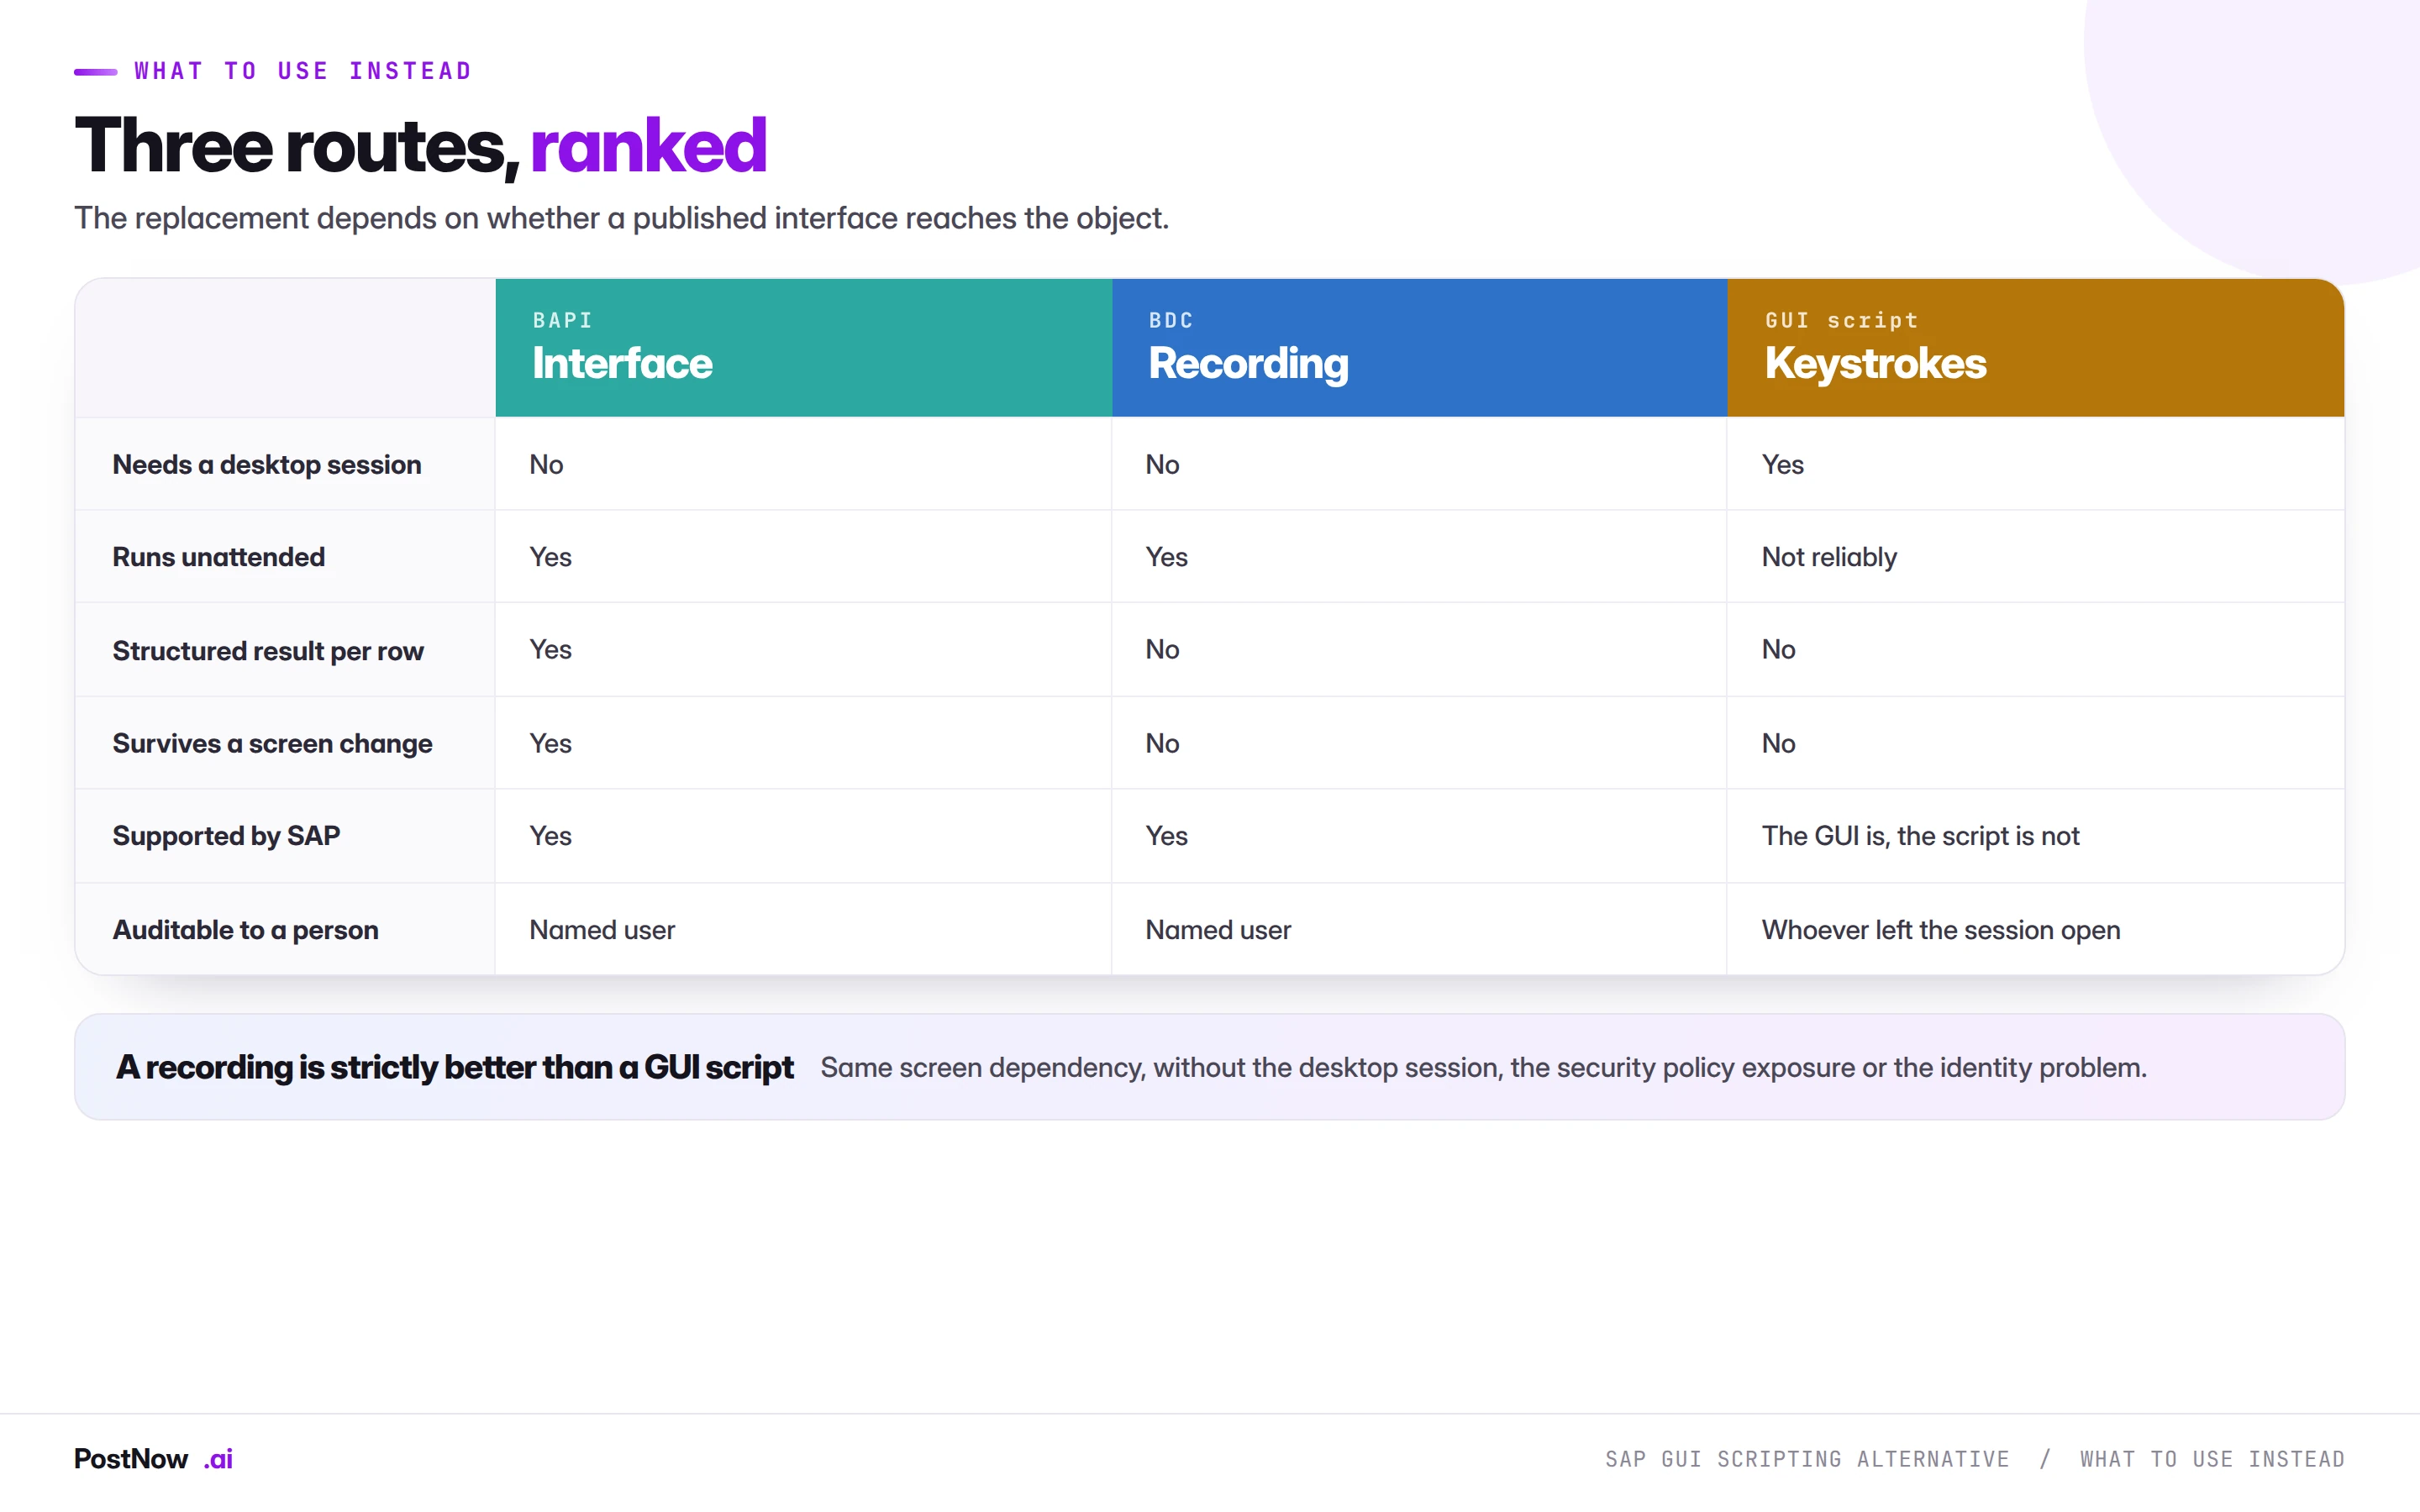Select the BAPI Interface column header

pyautogui.click(x=803, y=347)
